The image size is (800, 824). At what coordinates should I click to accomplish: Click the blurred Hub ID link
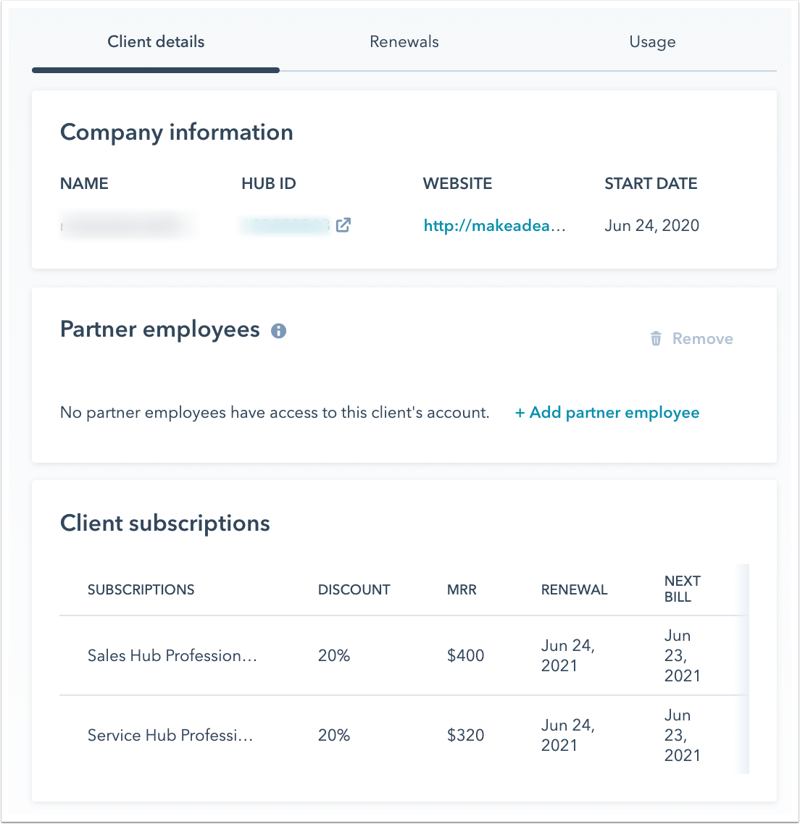tap(285, 225)
